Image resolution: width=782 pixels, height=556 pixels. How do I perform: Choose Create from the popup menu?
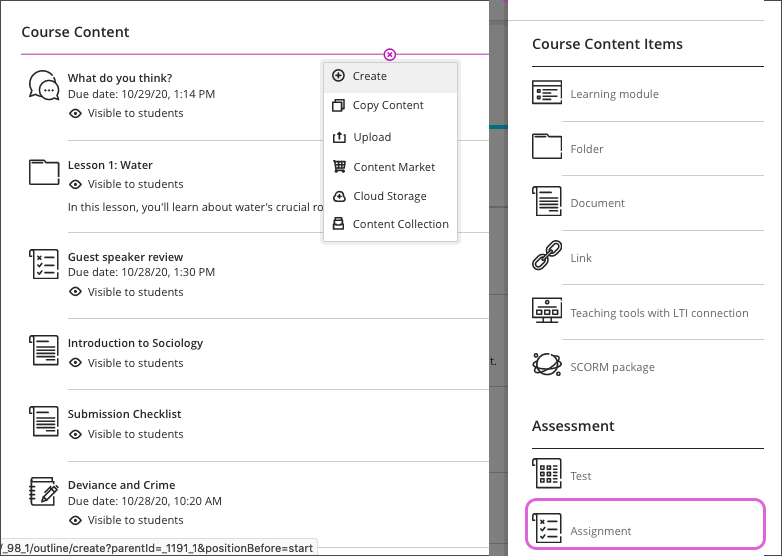(369, 76)
